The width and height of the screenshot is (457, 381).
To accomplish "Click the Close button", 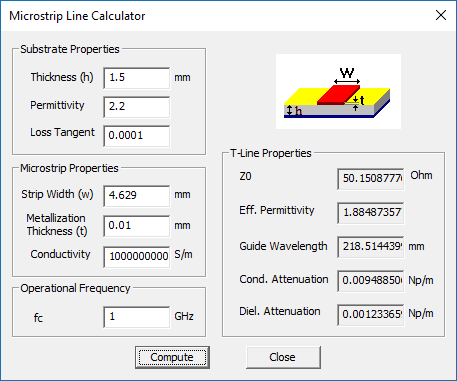I will click(x=283, y=357).
